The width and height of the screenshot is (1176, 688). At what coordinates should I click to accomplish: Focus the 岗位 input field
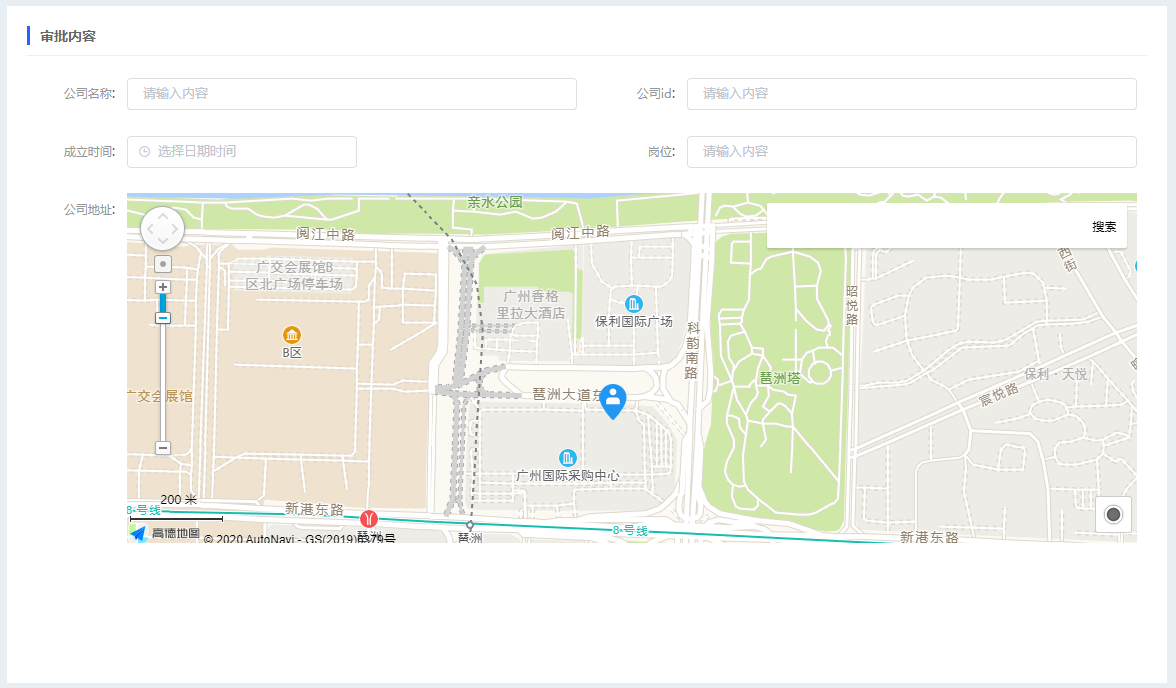point(911,152)
